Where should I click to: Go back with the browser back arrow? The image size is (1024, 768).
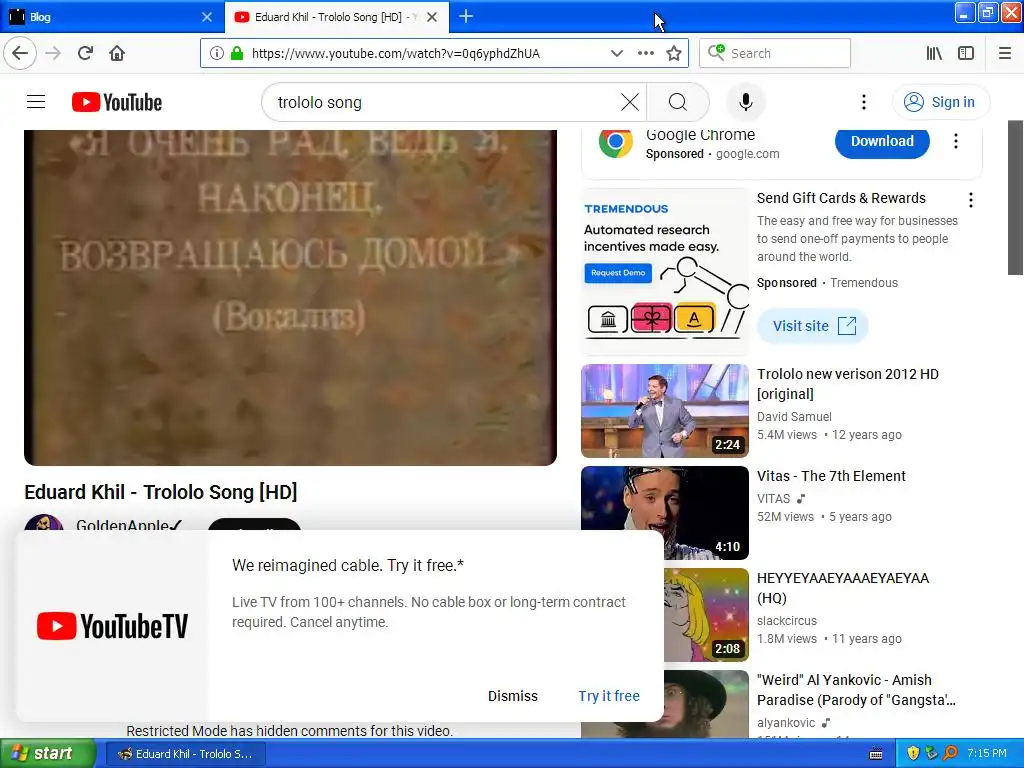20,53
